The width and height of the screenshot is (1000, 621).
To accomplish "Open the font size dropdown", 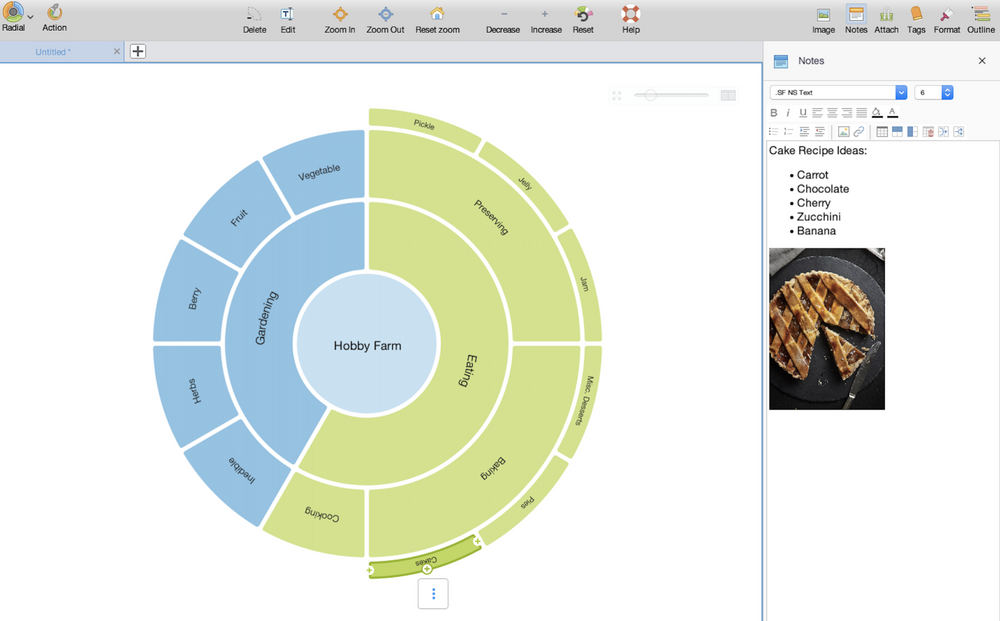I will click(947, 92).
